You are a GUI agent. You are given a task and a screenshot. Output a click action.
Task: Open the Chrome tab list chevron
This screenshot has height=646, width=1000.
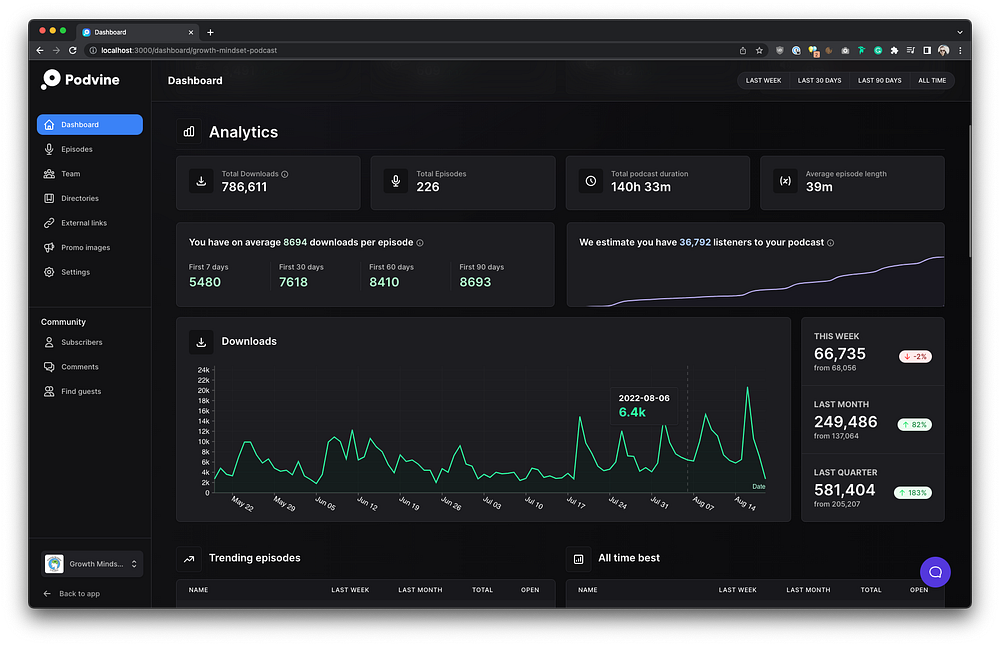tap(960, 32)
